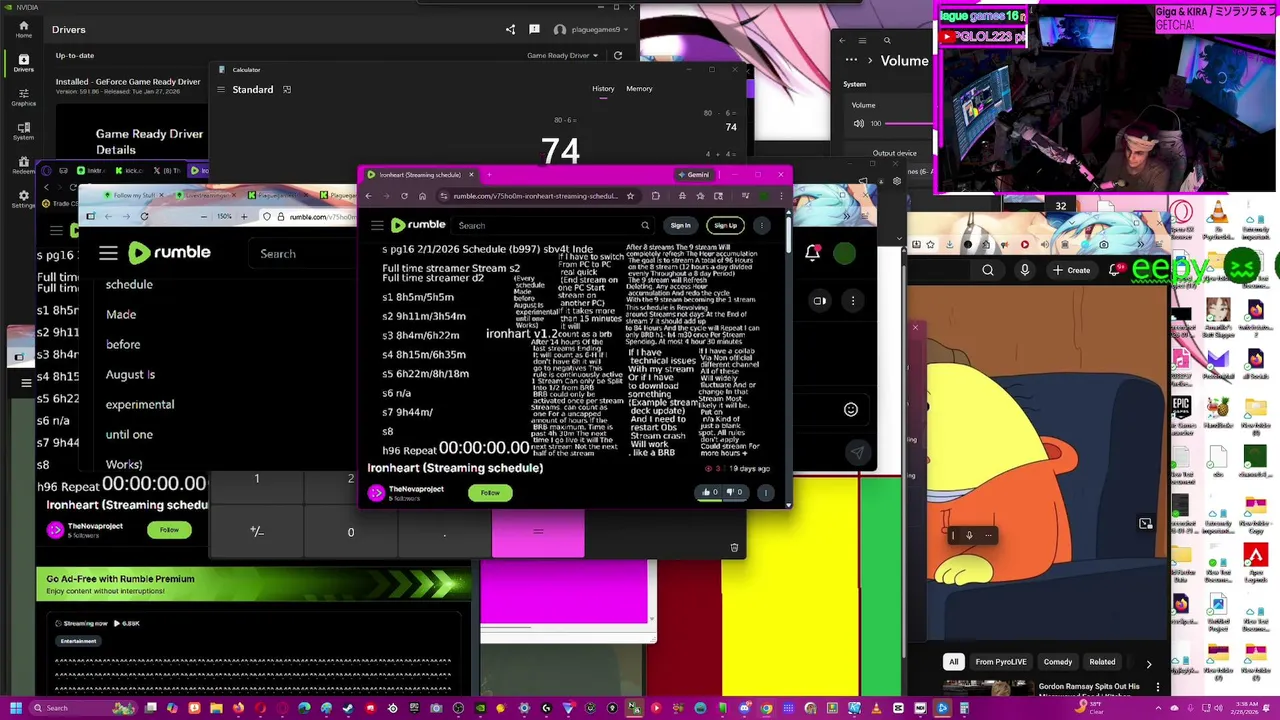
Task: Mute the volume with the speaker icon in Volume panel
Action: (x=858, y=124)
